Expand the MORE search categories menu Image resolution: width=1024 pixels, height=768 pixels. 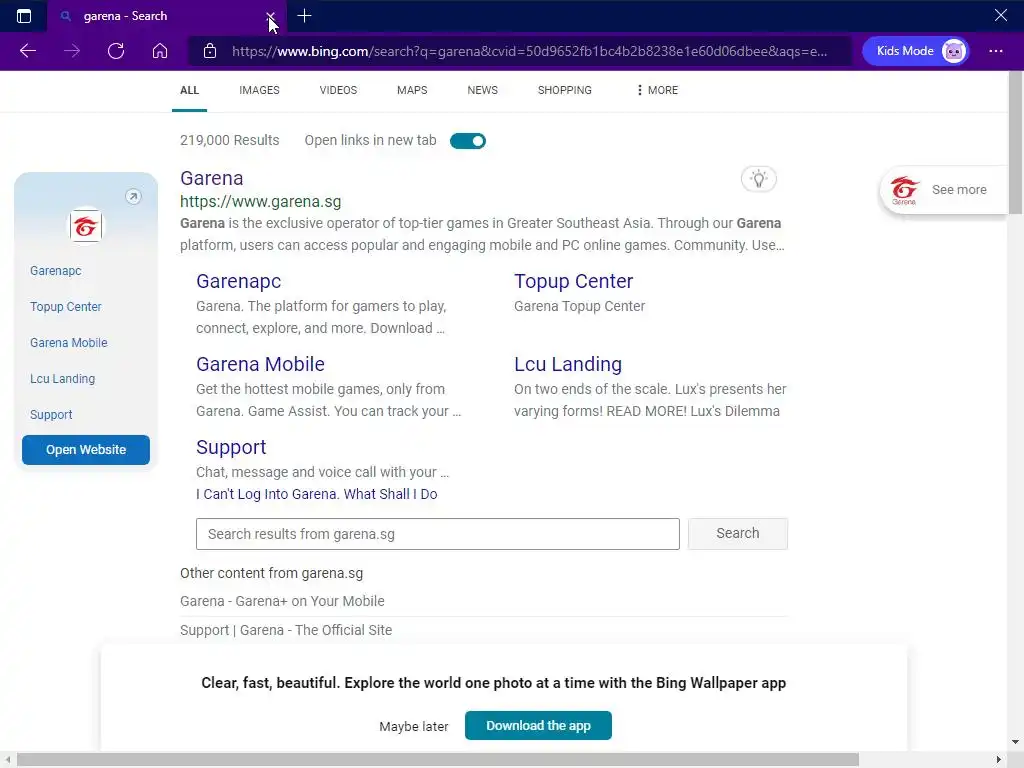[657, 90]
